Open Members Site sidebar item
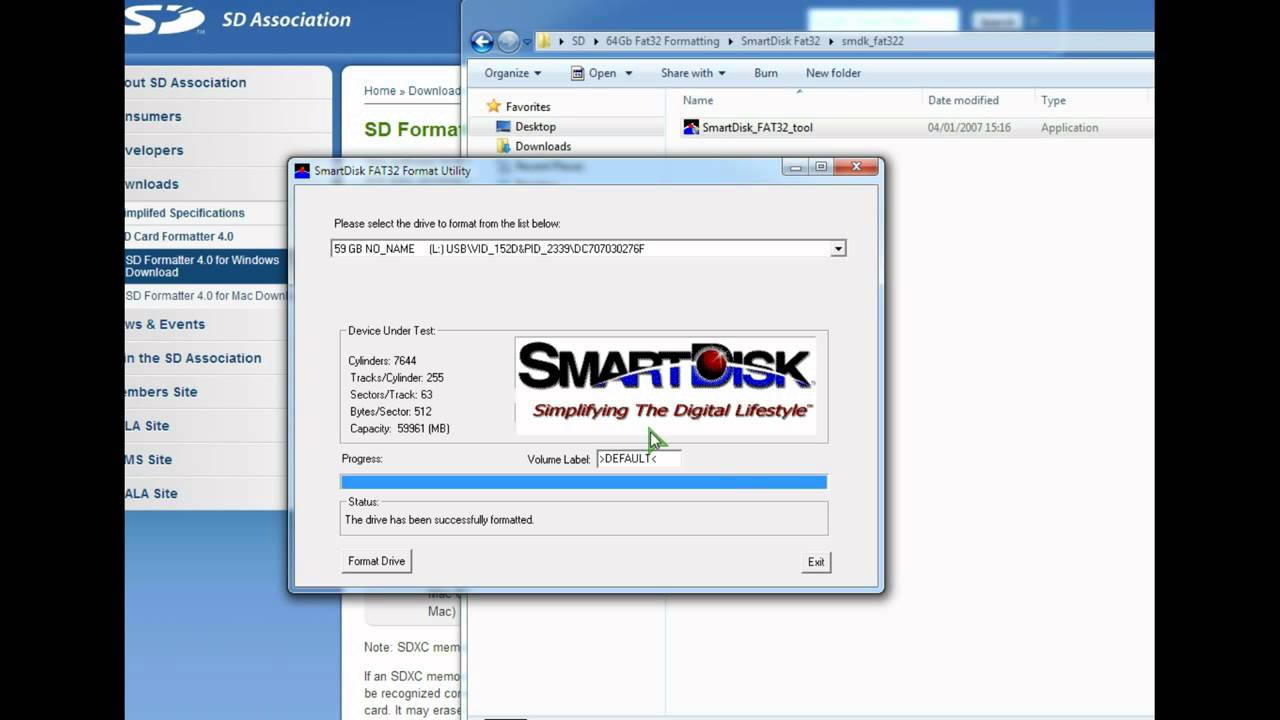This screenshot has height=720, width=1280. [x=161, y=393]
